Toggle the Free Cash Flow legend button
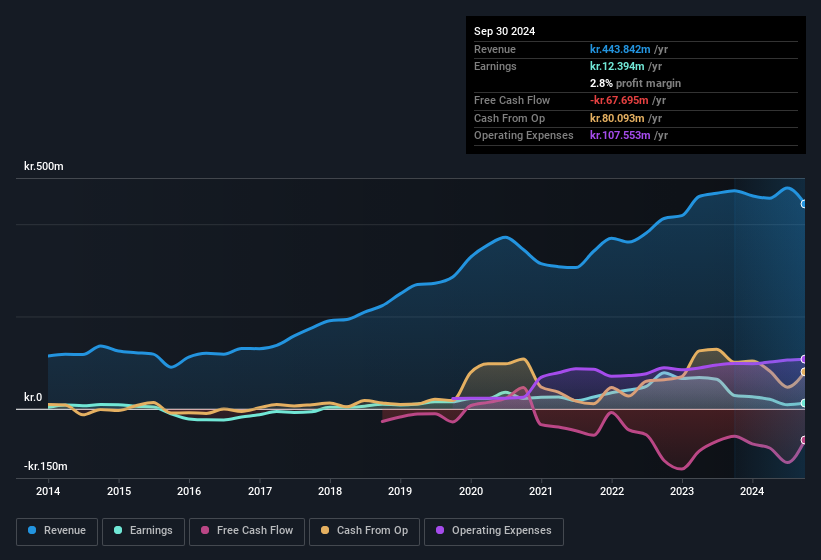 tap(247, 531)
